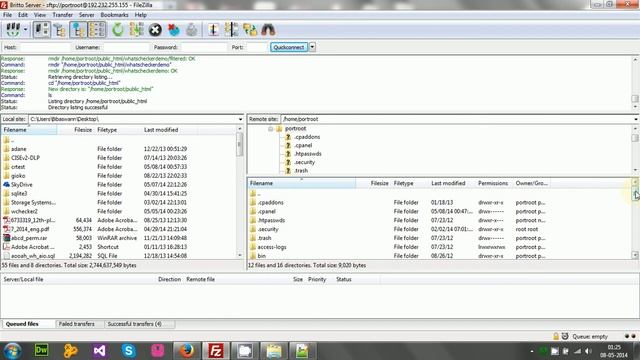Open the Quickconnect history dropdown arrow

[x=312, y=47]
